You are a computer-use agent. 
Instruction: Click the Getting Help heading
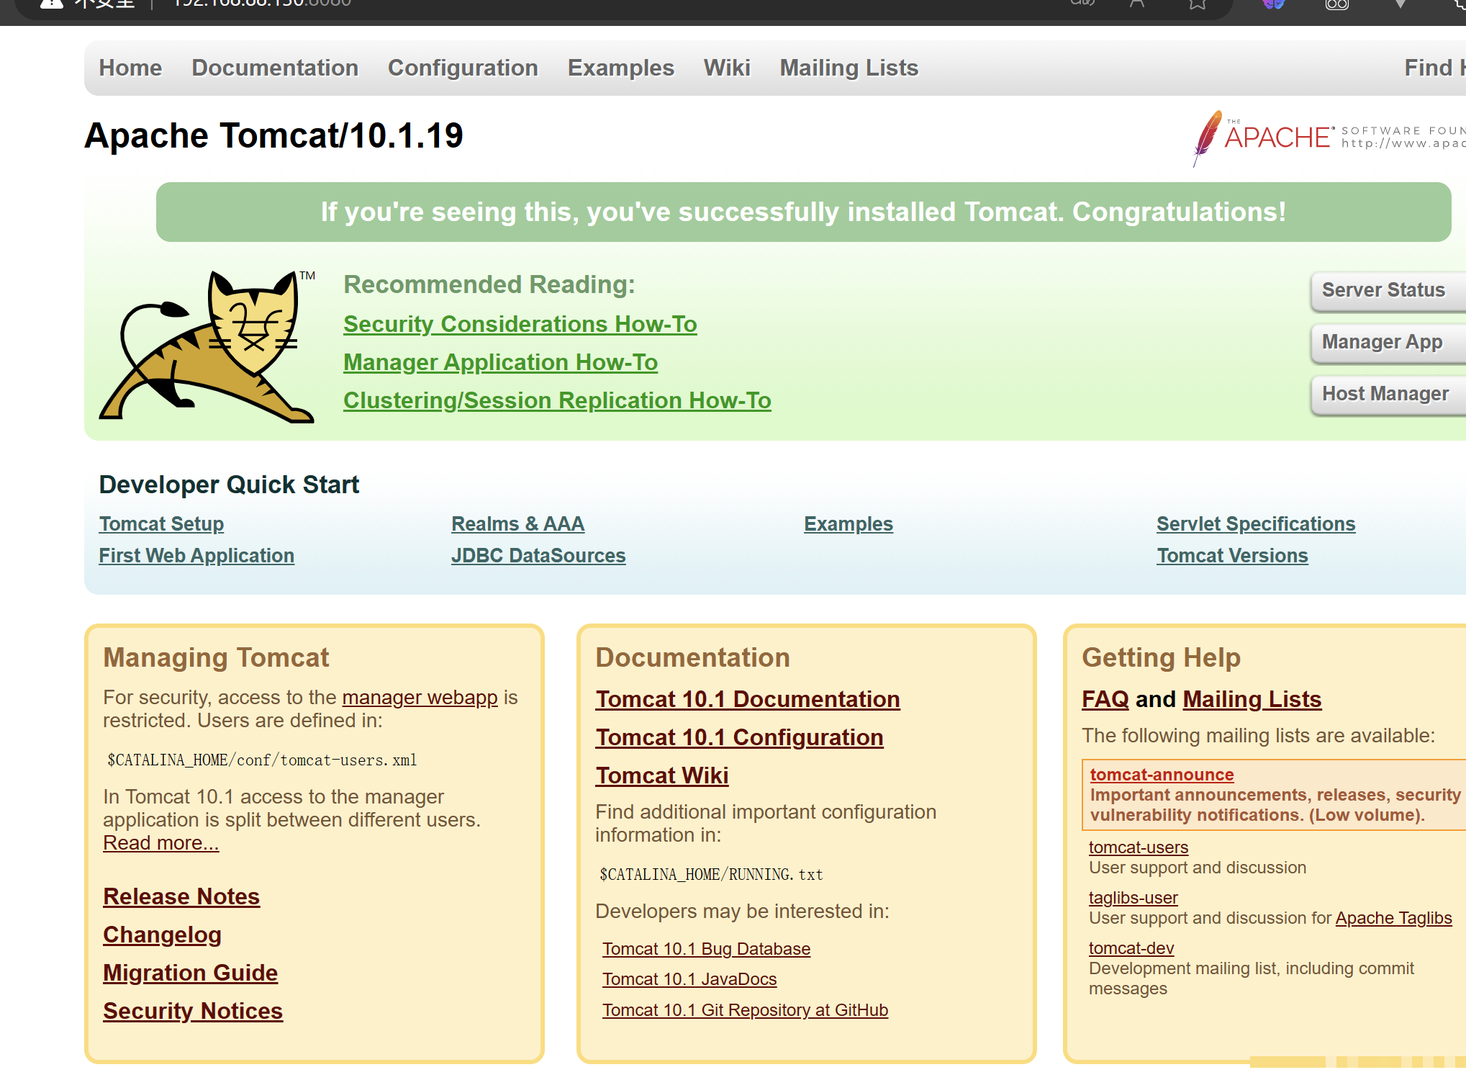(1161, 657)
